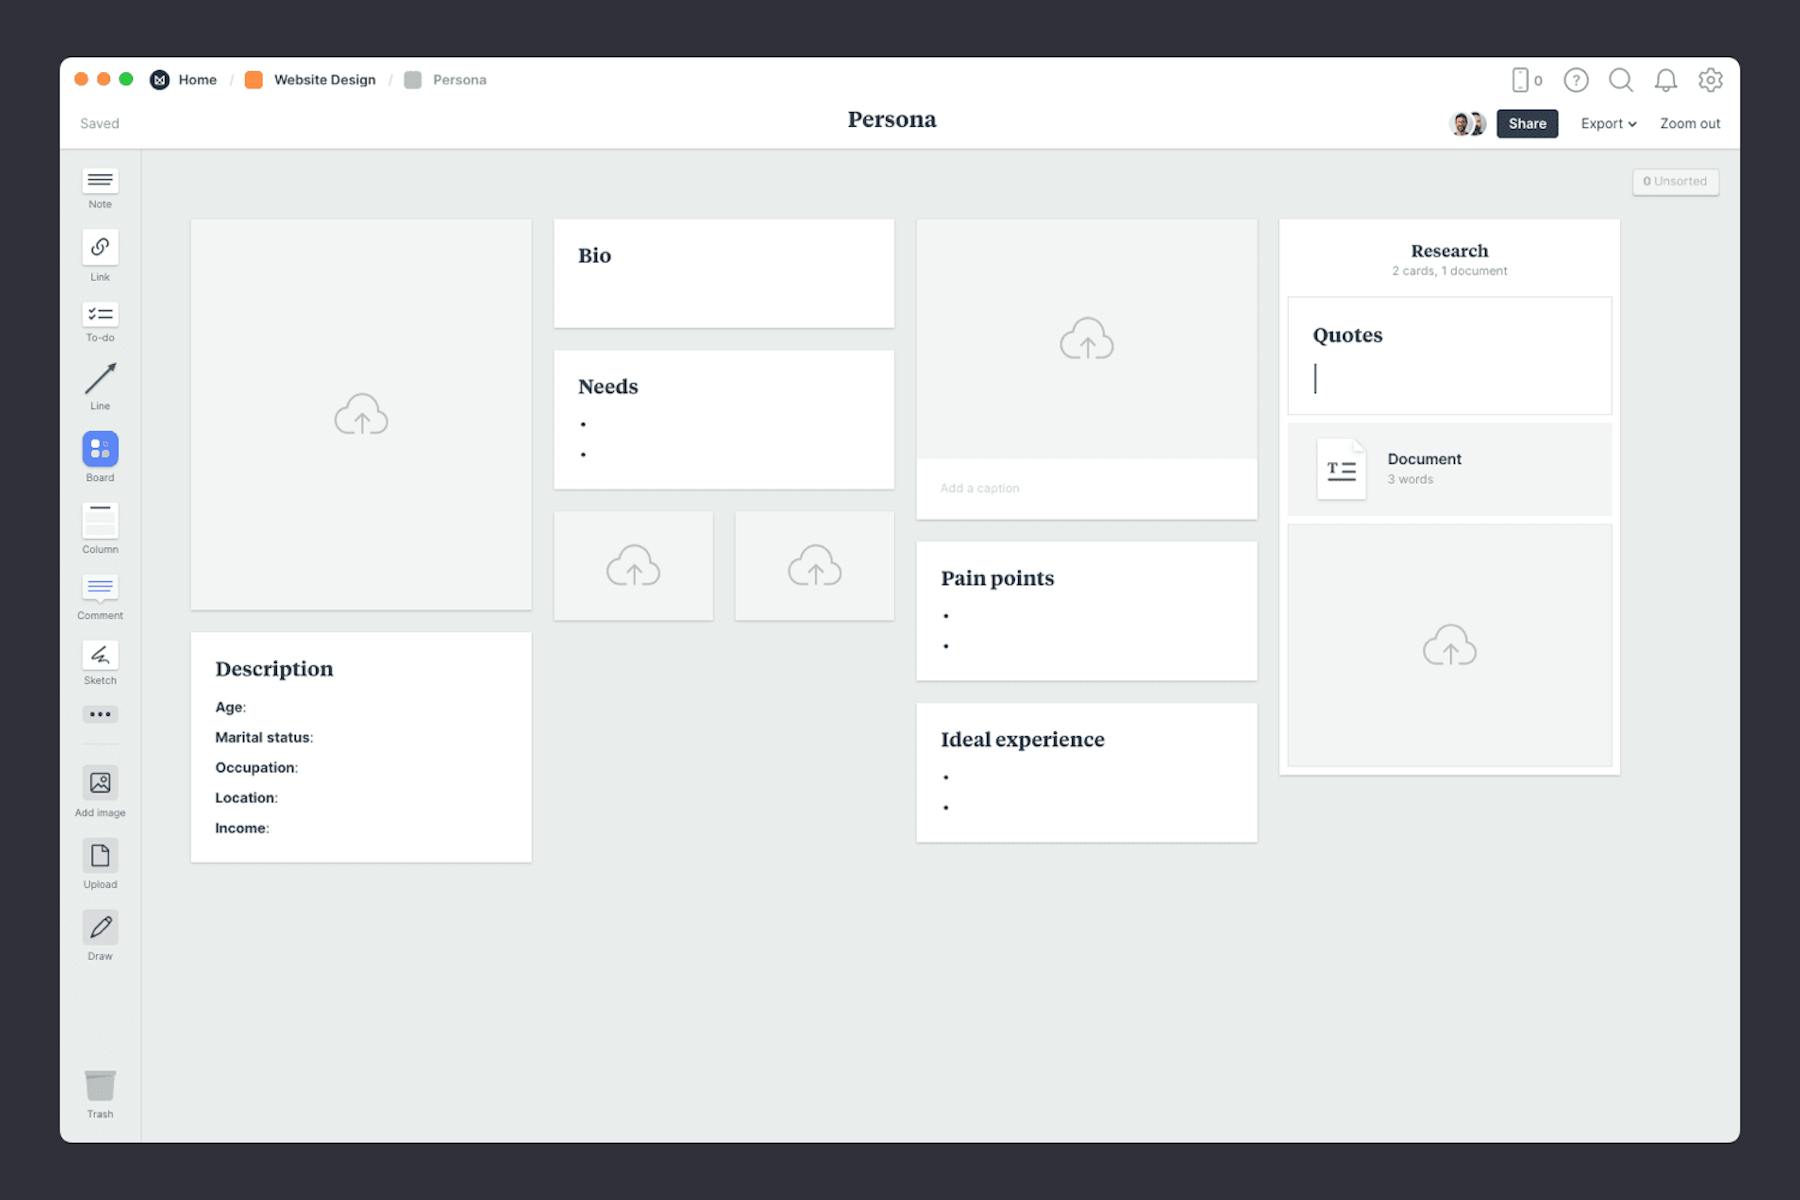
Task: Open the Website Design breadcrumb
Action: 324,79
